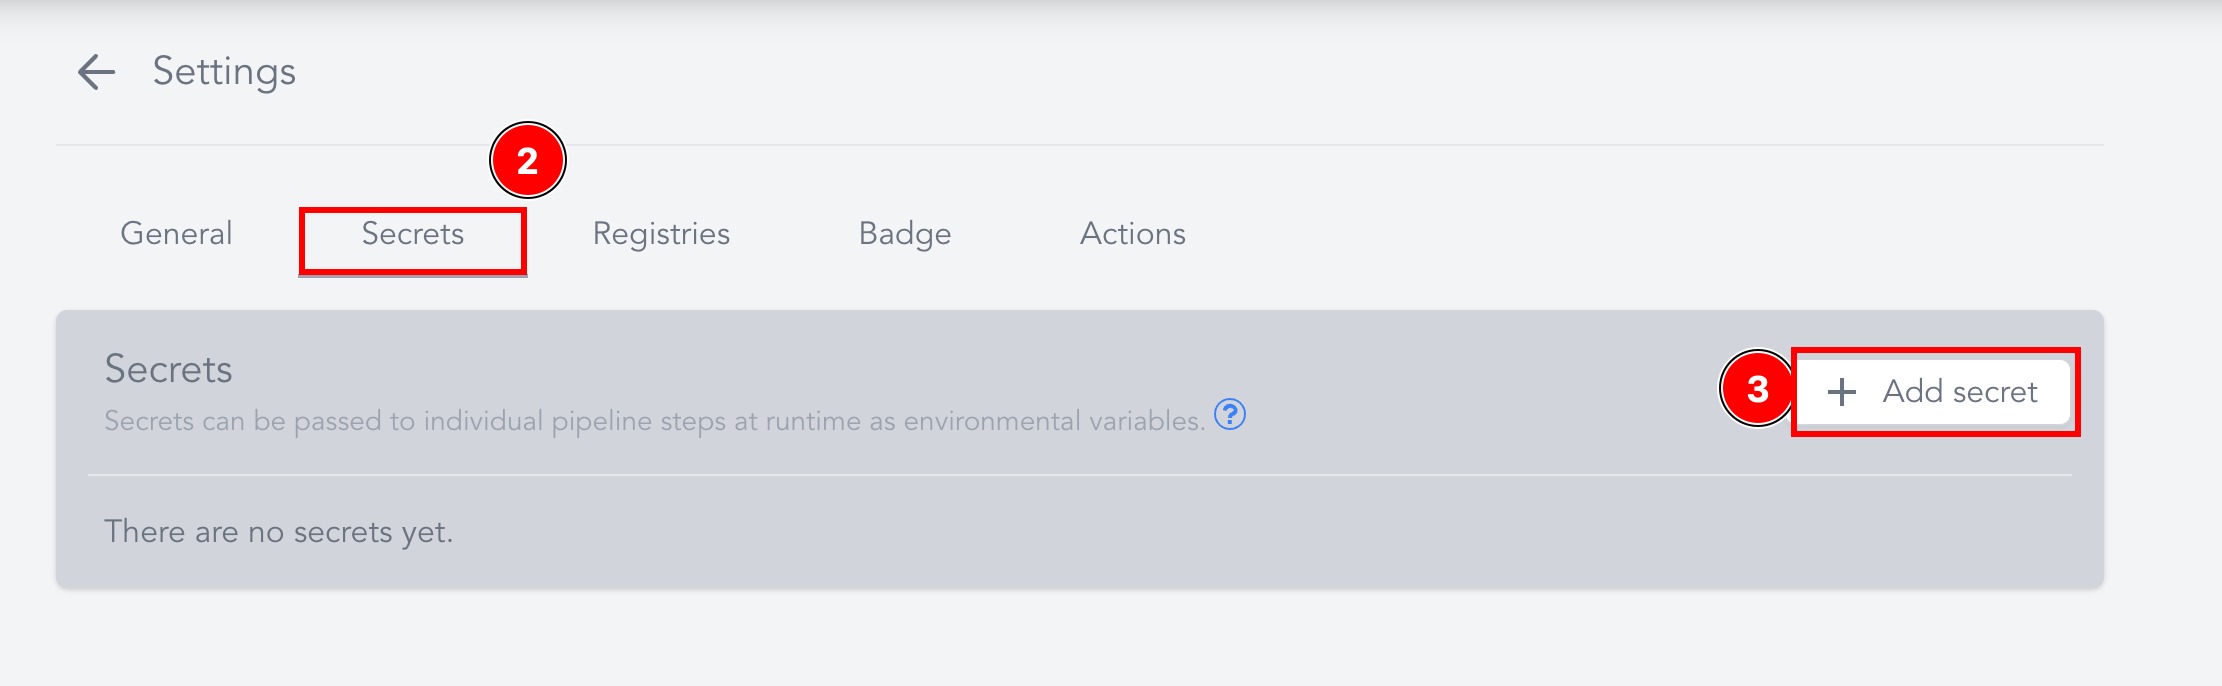Click the Add secret button label
2222x686 pixels.
pyautogui.click(x=1960, y=392)
